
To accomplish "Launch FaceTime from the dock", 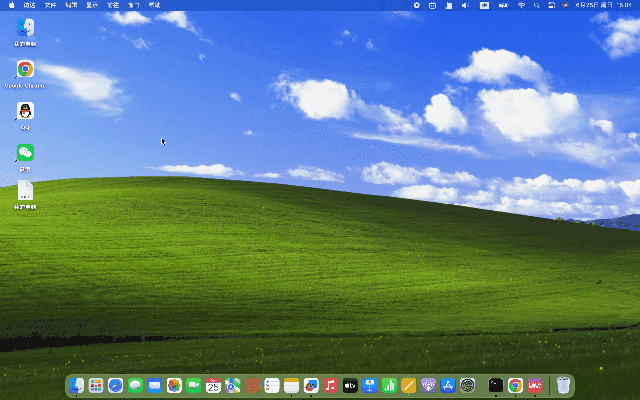I will pyautogui.click(x=193, y=385).
